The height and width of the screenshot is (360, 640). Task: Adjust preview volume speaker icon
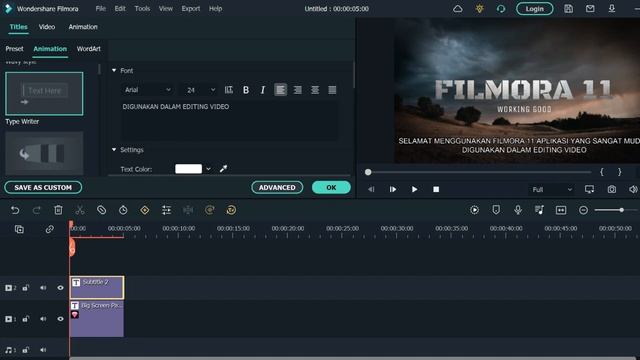click(x=633, y=189)
